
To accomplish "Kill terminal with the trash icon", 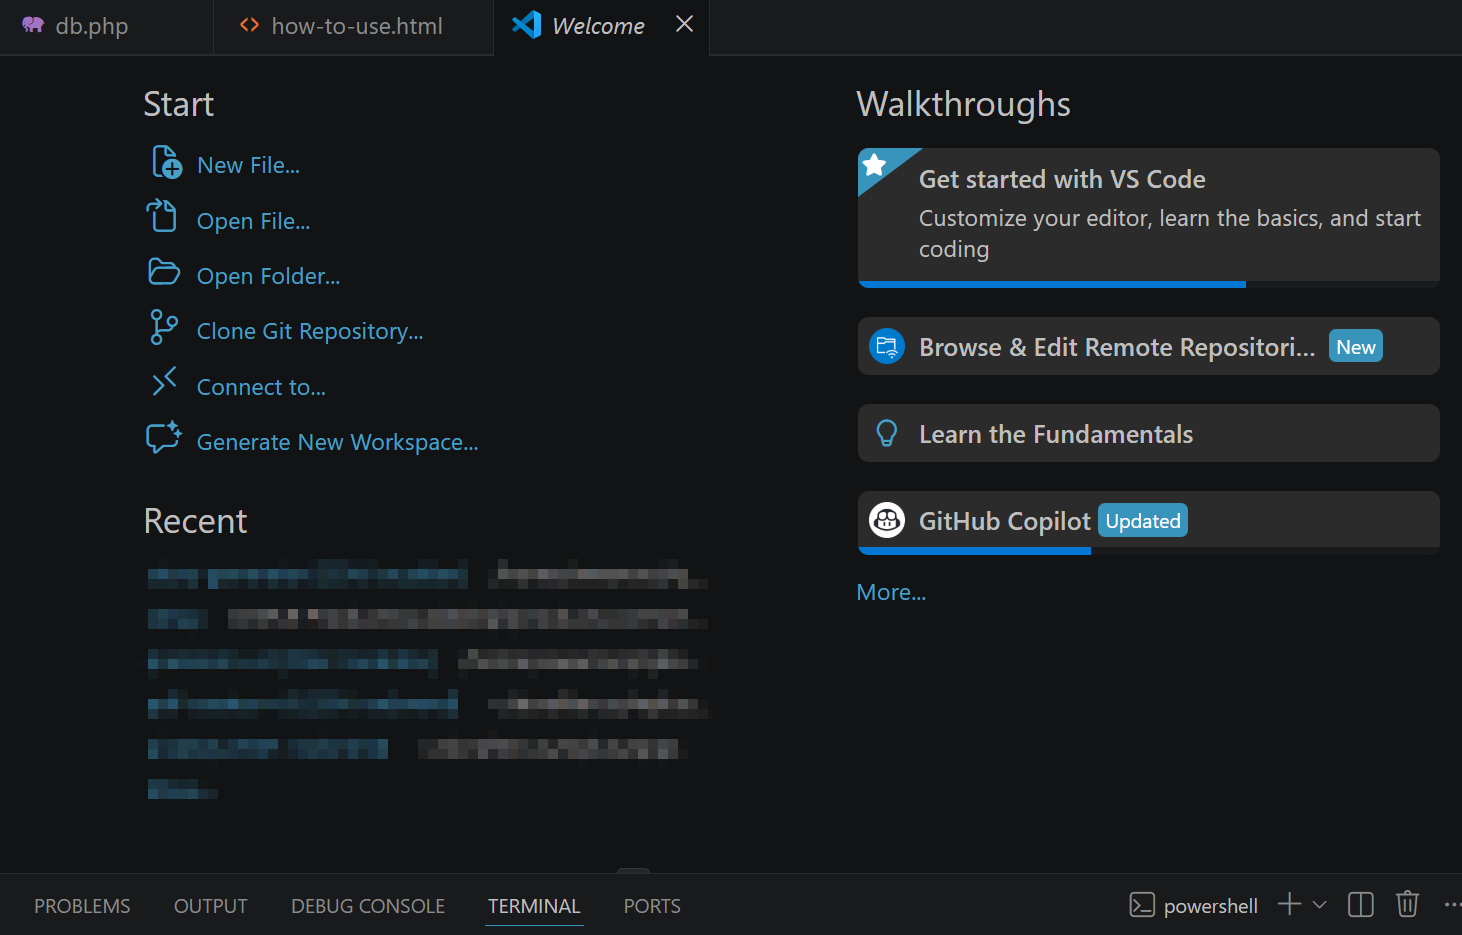I will [x=1408, y=904].
